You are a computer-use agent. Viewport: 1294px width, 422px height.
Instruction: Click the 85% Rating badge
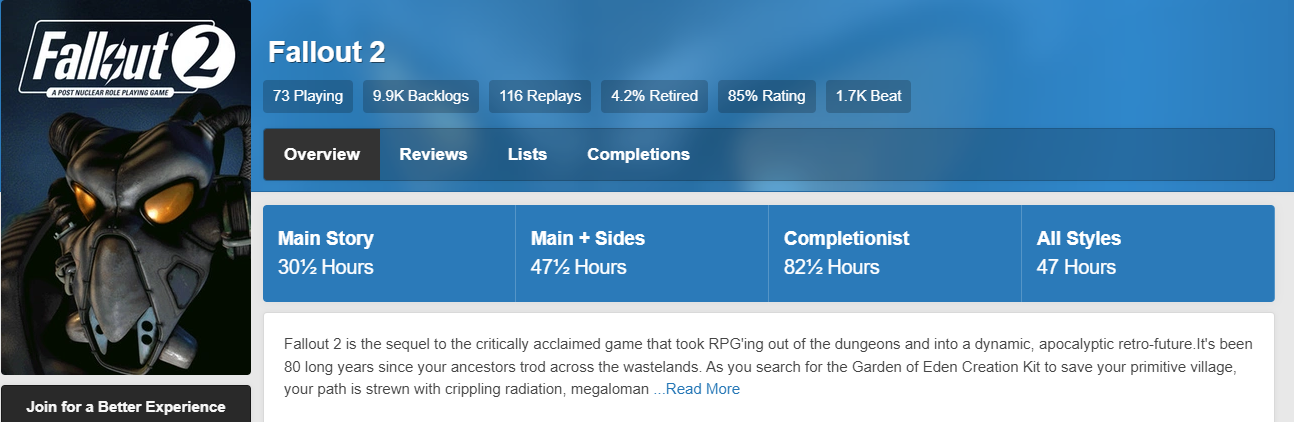click(x=767, y=96)
